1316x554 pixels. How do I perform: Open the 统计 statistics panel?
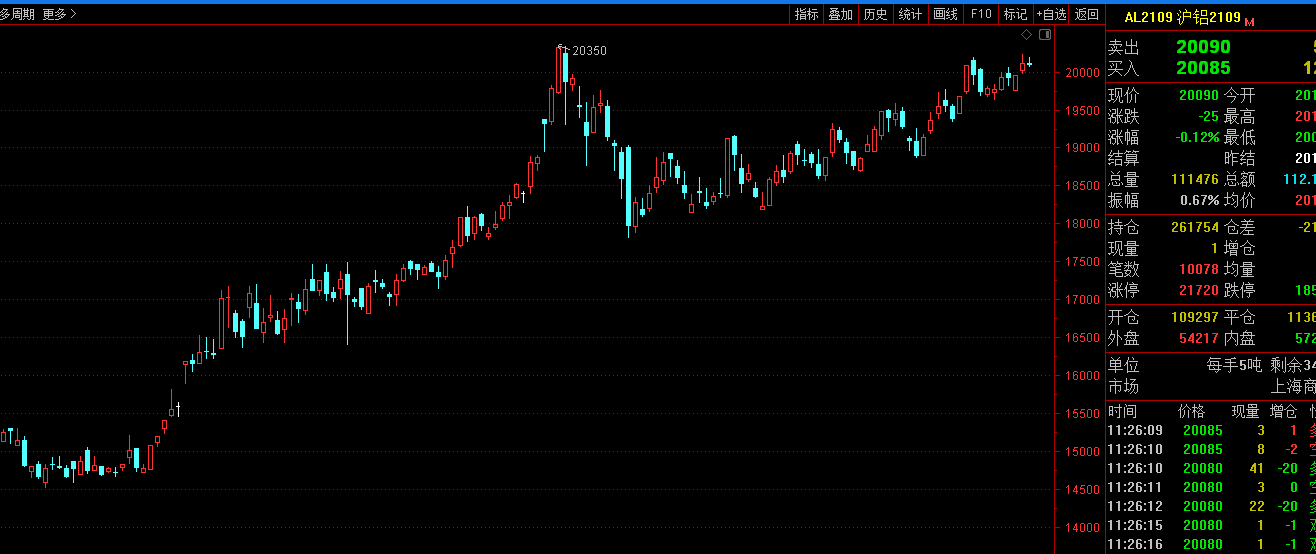click(x=910, y=14)
